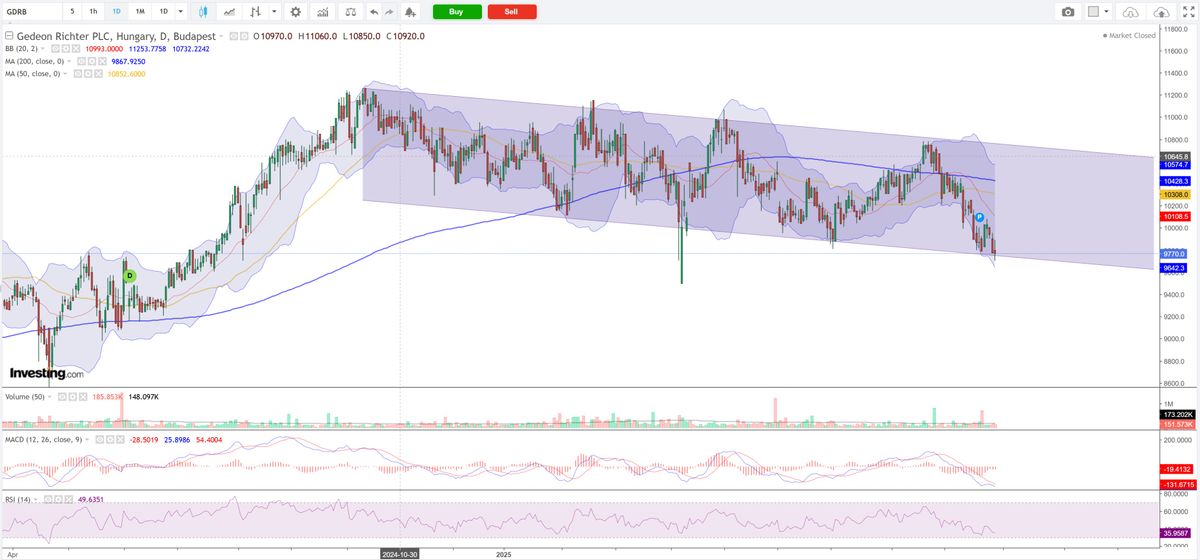The width and height of the screenshot is (1200, 560).
Task: Open settings of MA (200) indicator
Action: [92, 61]
